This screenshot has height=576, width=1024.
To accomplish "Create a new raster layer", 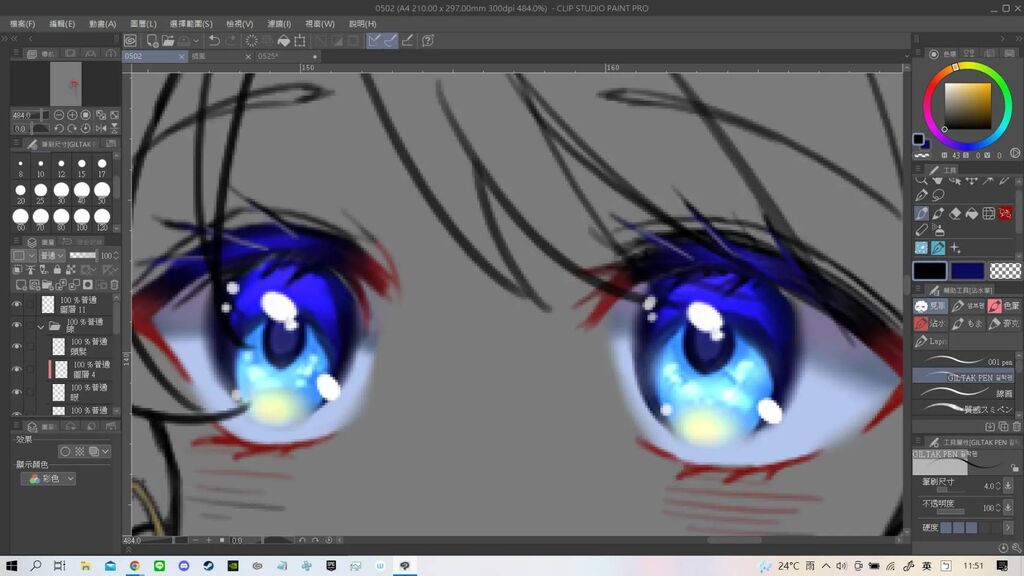I will (x=21, y=285).
